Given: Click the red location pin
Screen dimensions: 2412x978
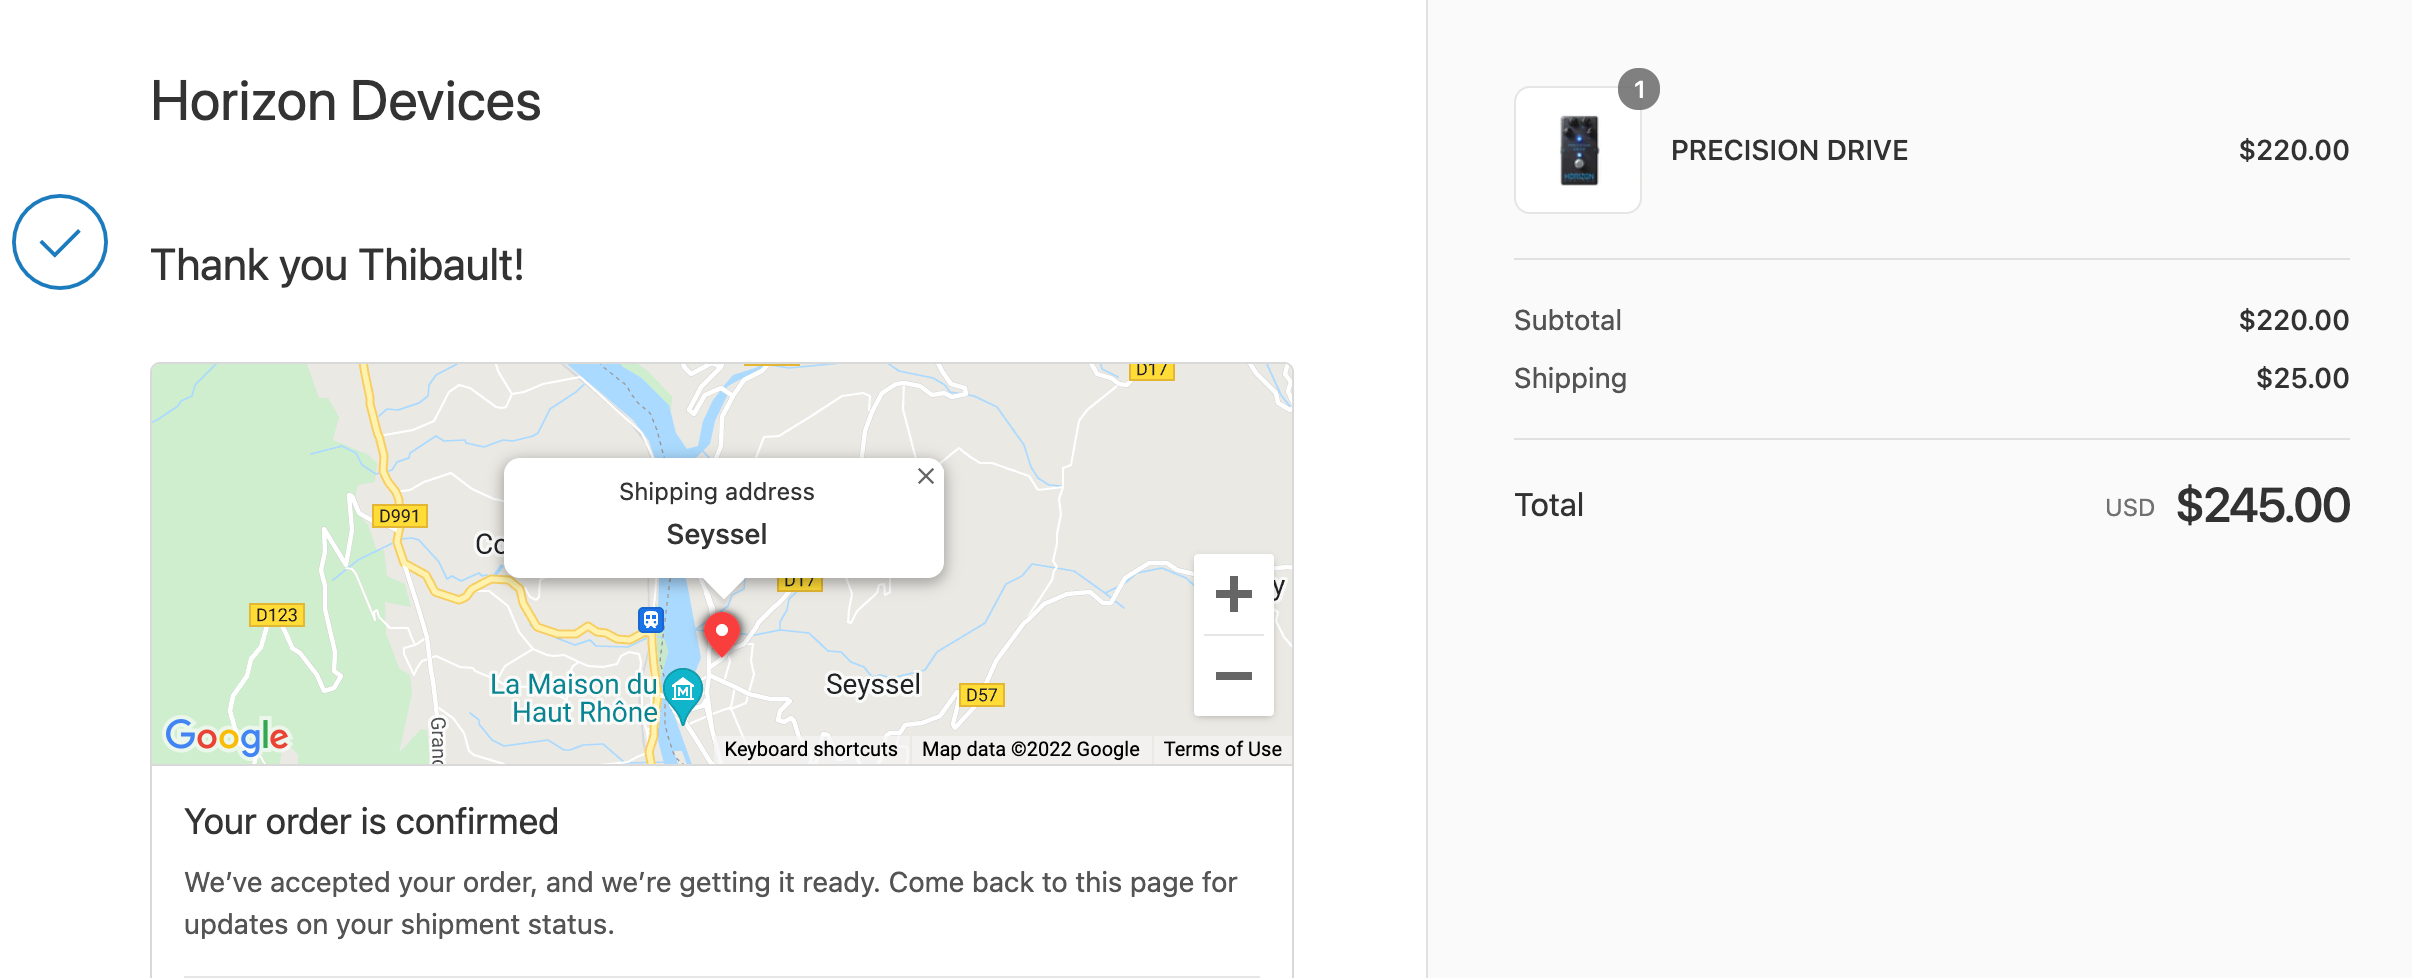Looking at the screenshot, I should 721,632.
